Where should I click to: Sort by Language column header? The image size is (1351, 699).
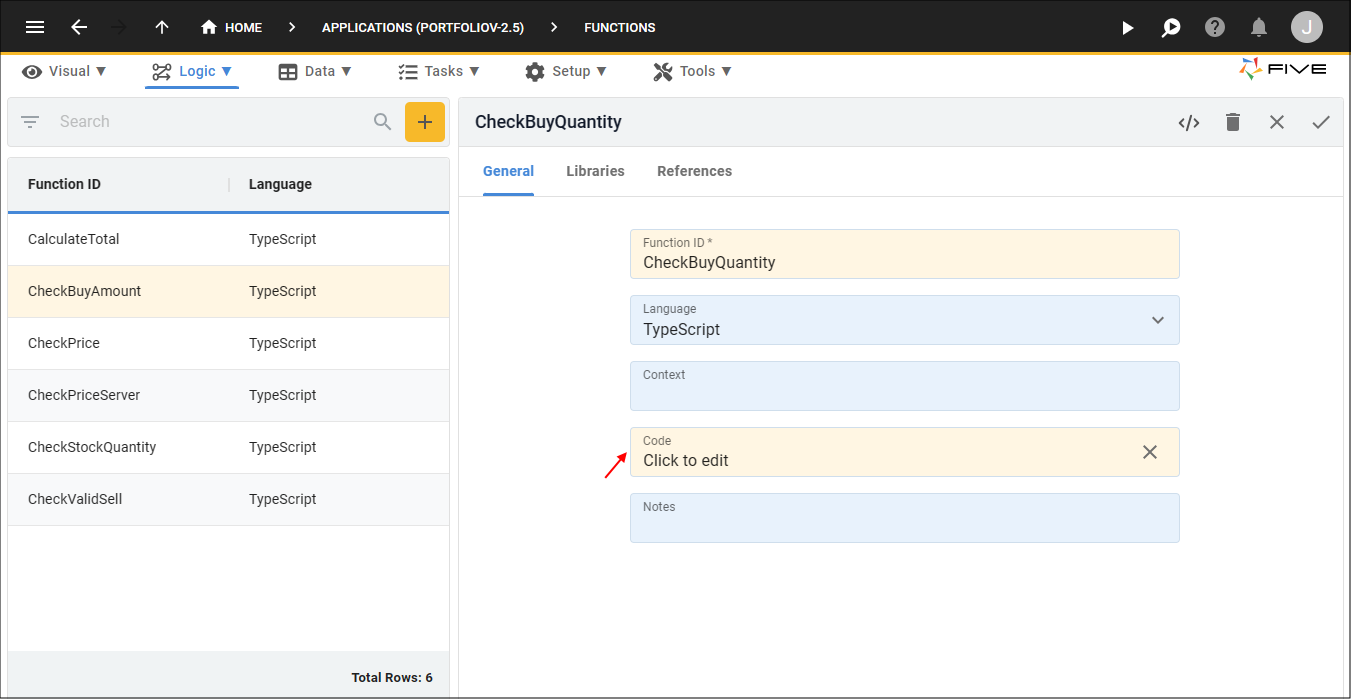pyautogui.click(x=280, y=184)
